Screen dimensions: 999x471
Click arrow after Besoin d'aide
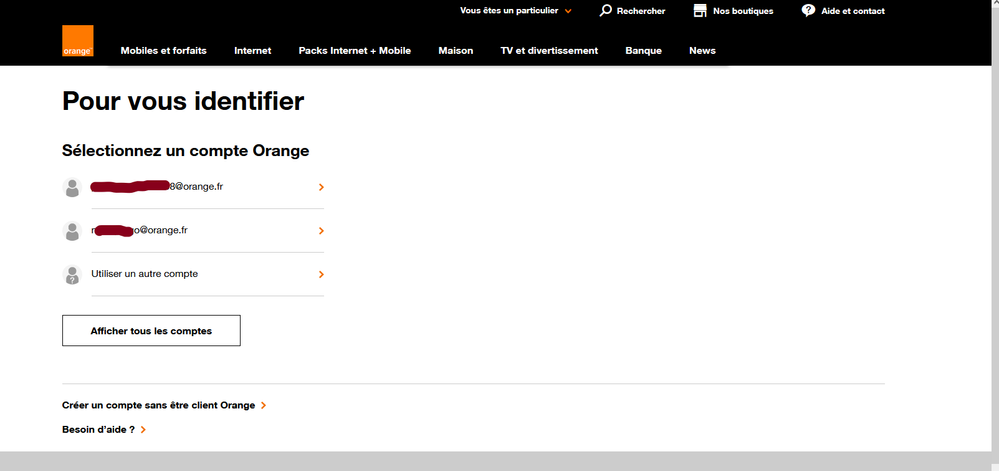click(x=143, y=430)
